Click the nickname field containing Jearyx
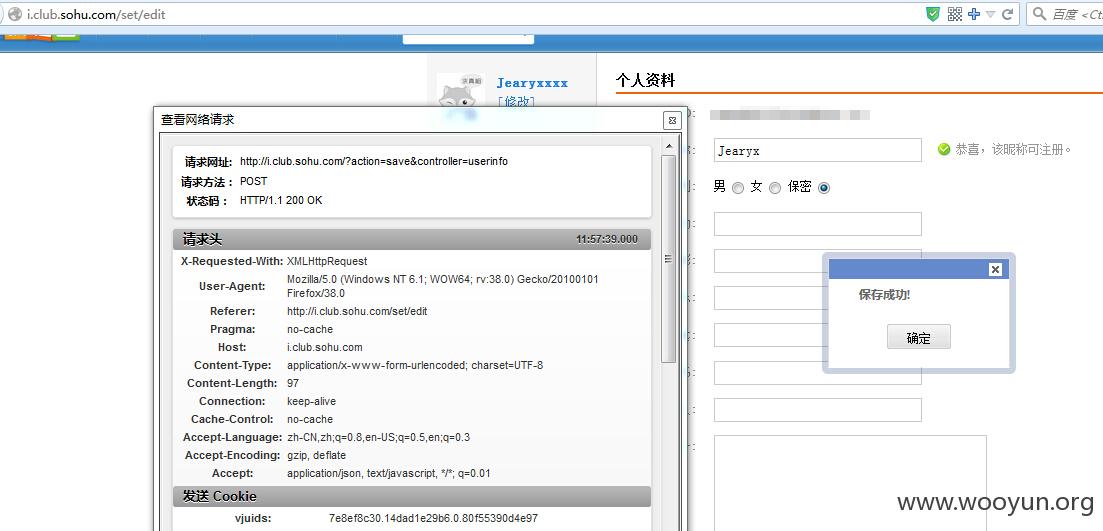The width and height of the screenshot is (1103, 531). tap(817, 151)
